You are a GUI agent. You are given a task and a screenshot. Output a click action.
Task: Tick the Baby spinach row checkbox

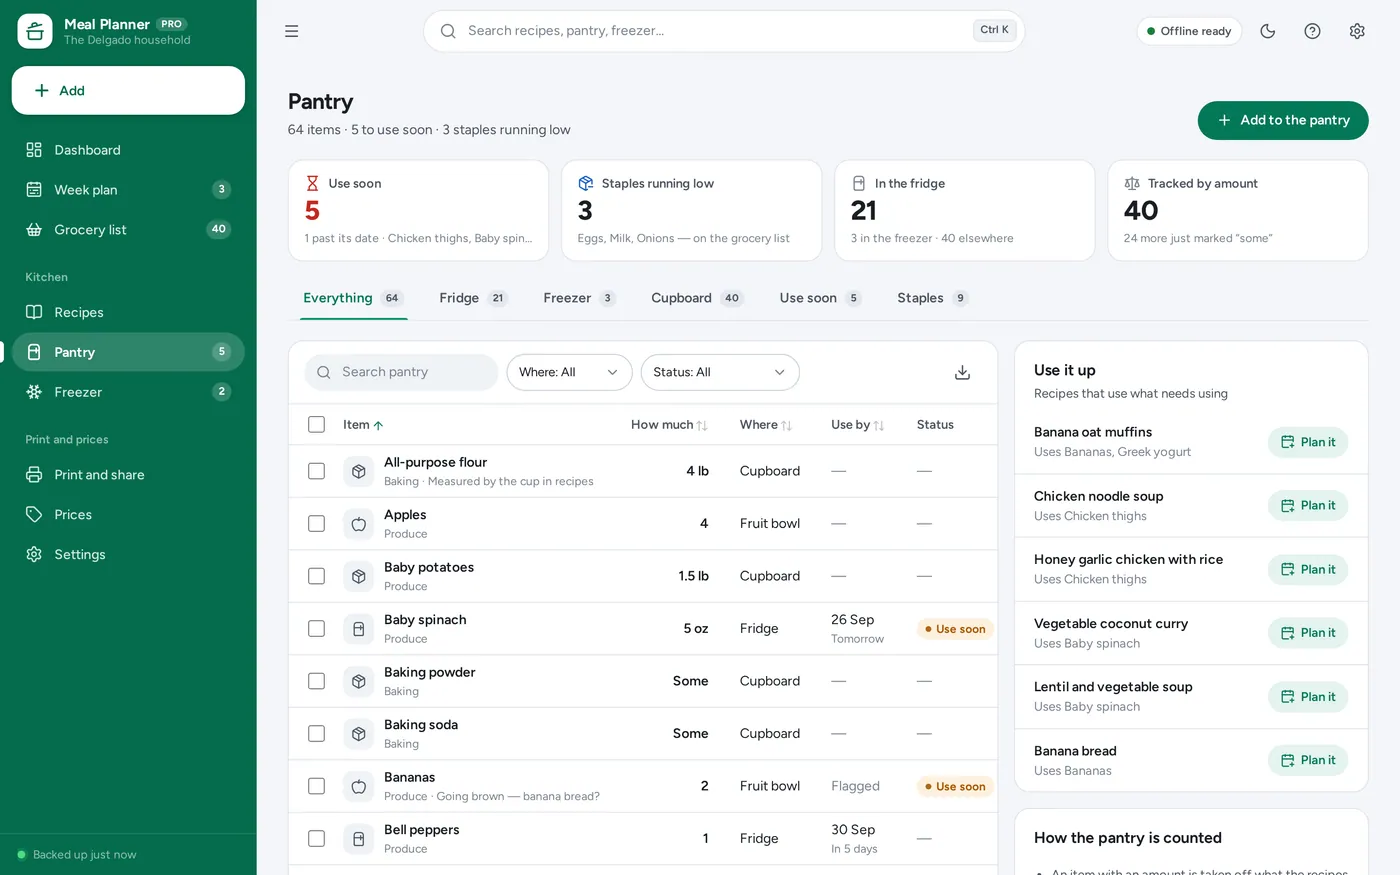(317, 629)
